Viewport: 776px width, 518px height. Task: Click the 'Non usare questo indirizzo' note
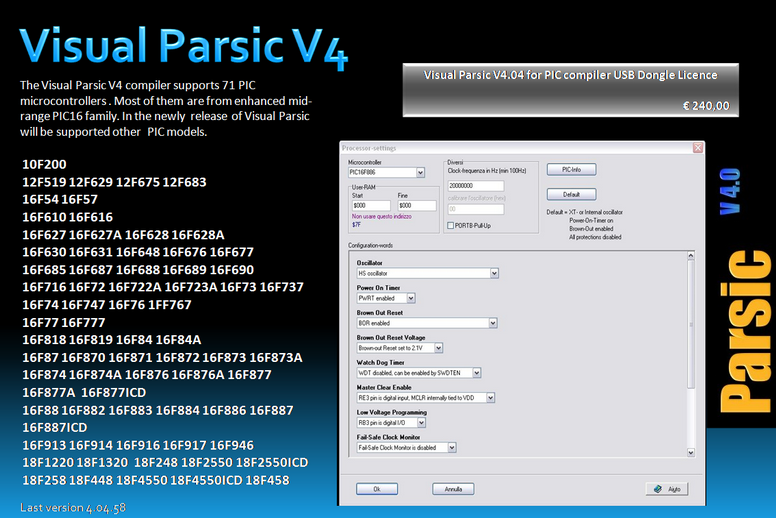point(382,216)
